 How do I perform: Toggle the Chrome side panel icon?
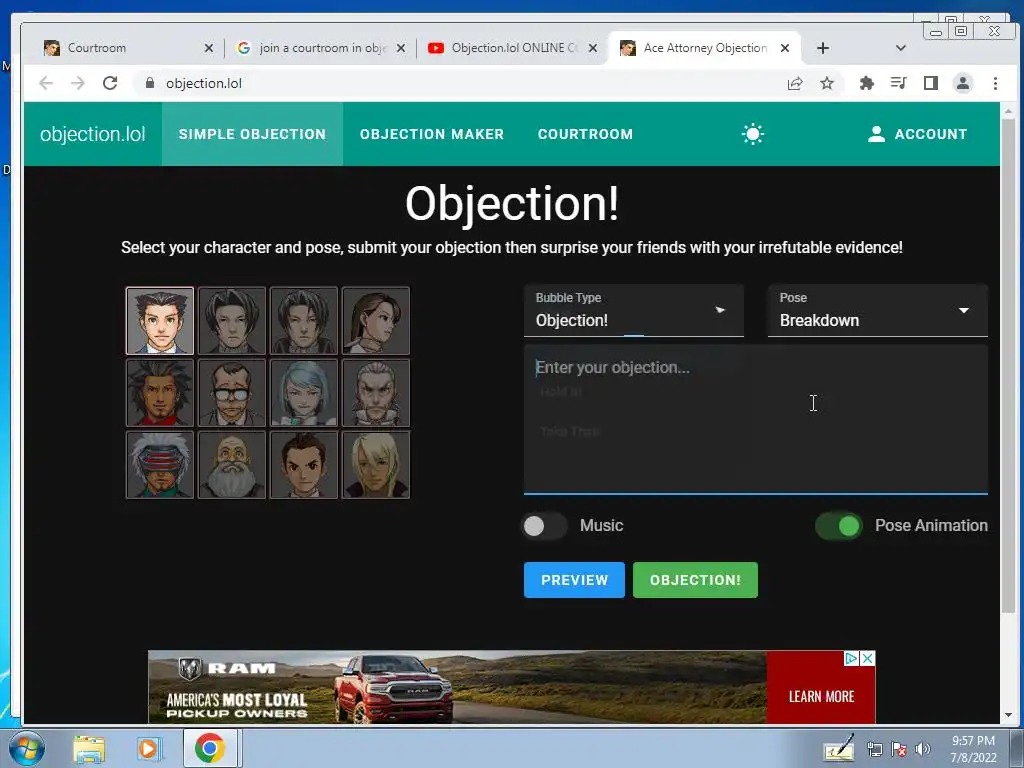click(931, 83)
